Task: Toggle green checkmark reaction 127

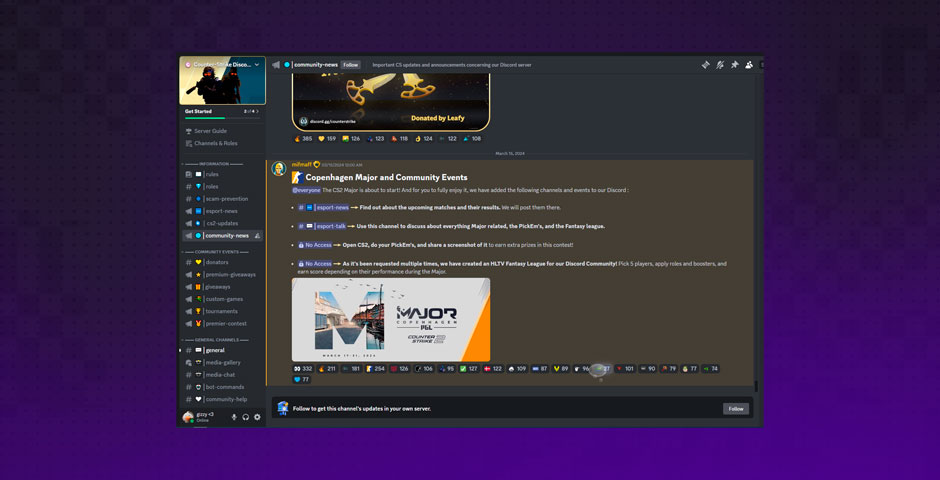Action: click(469, 369)
